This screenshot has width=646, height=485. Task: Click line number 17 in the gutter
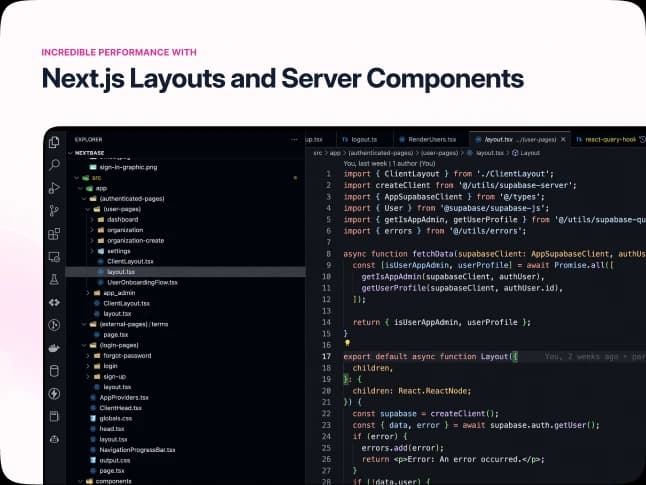click(x=326, y=356)
